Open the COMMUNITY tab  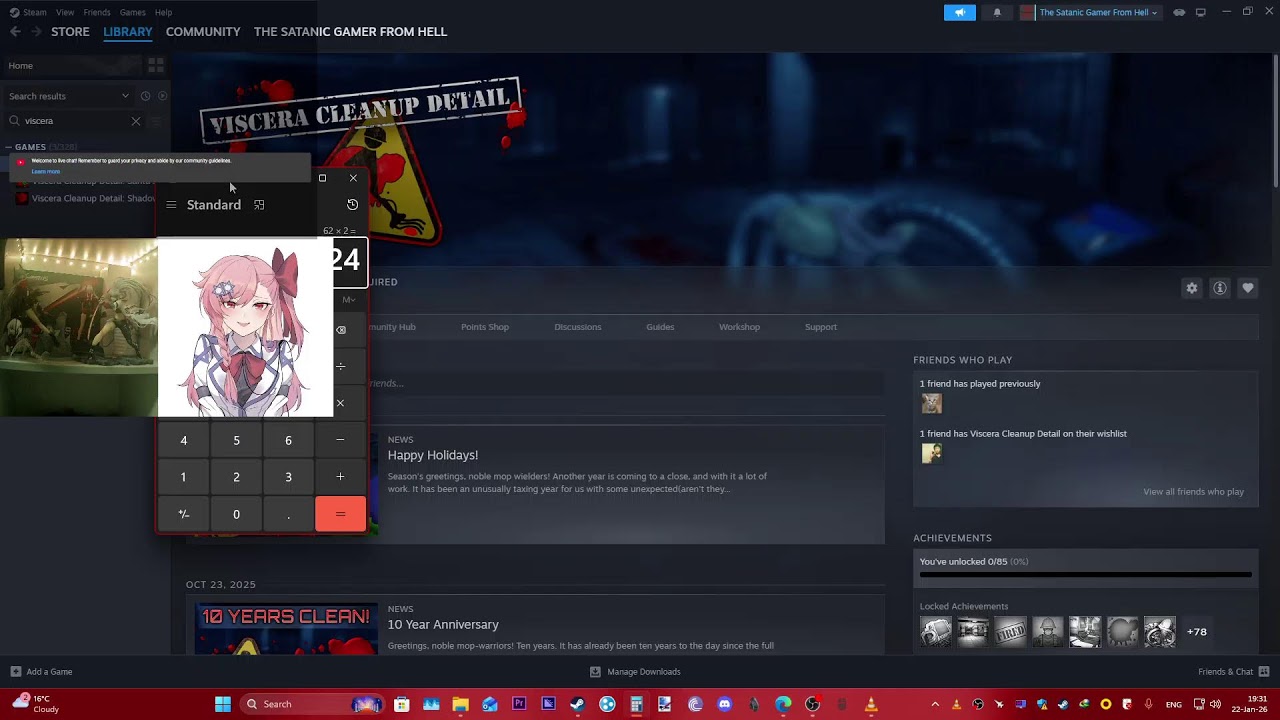203,32
